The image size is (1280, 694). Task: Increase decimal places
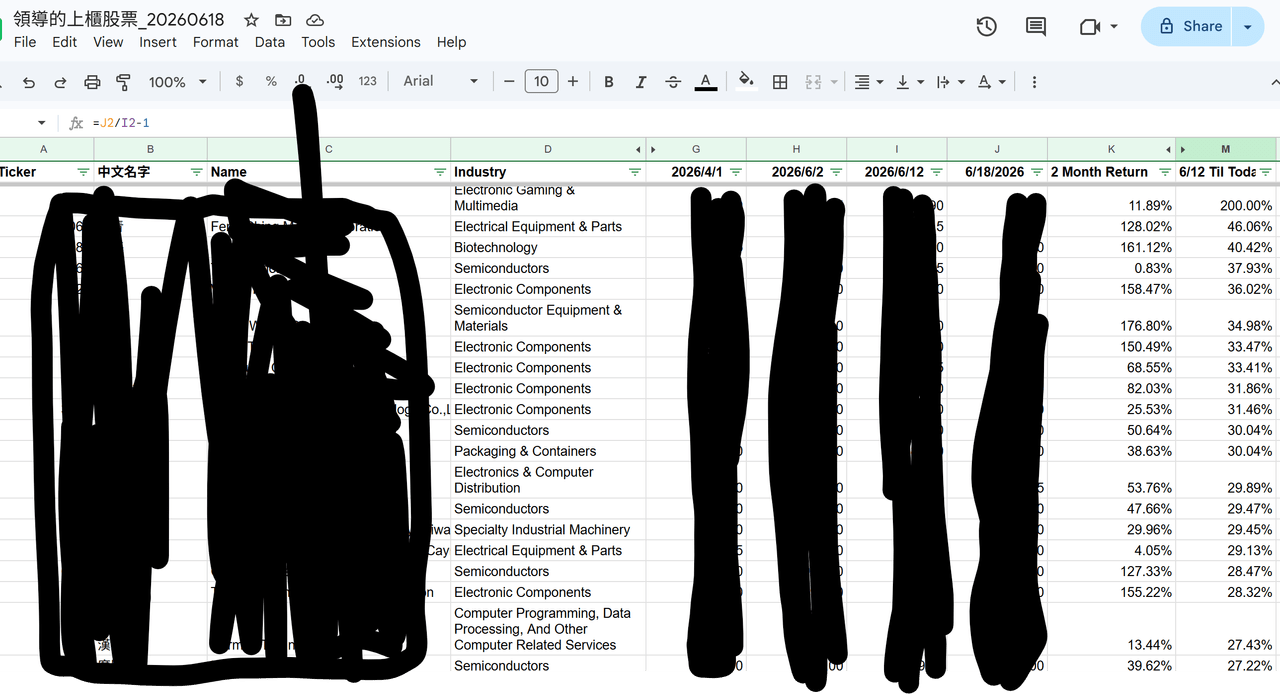(335, 82)
